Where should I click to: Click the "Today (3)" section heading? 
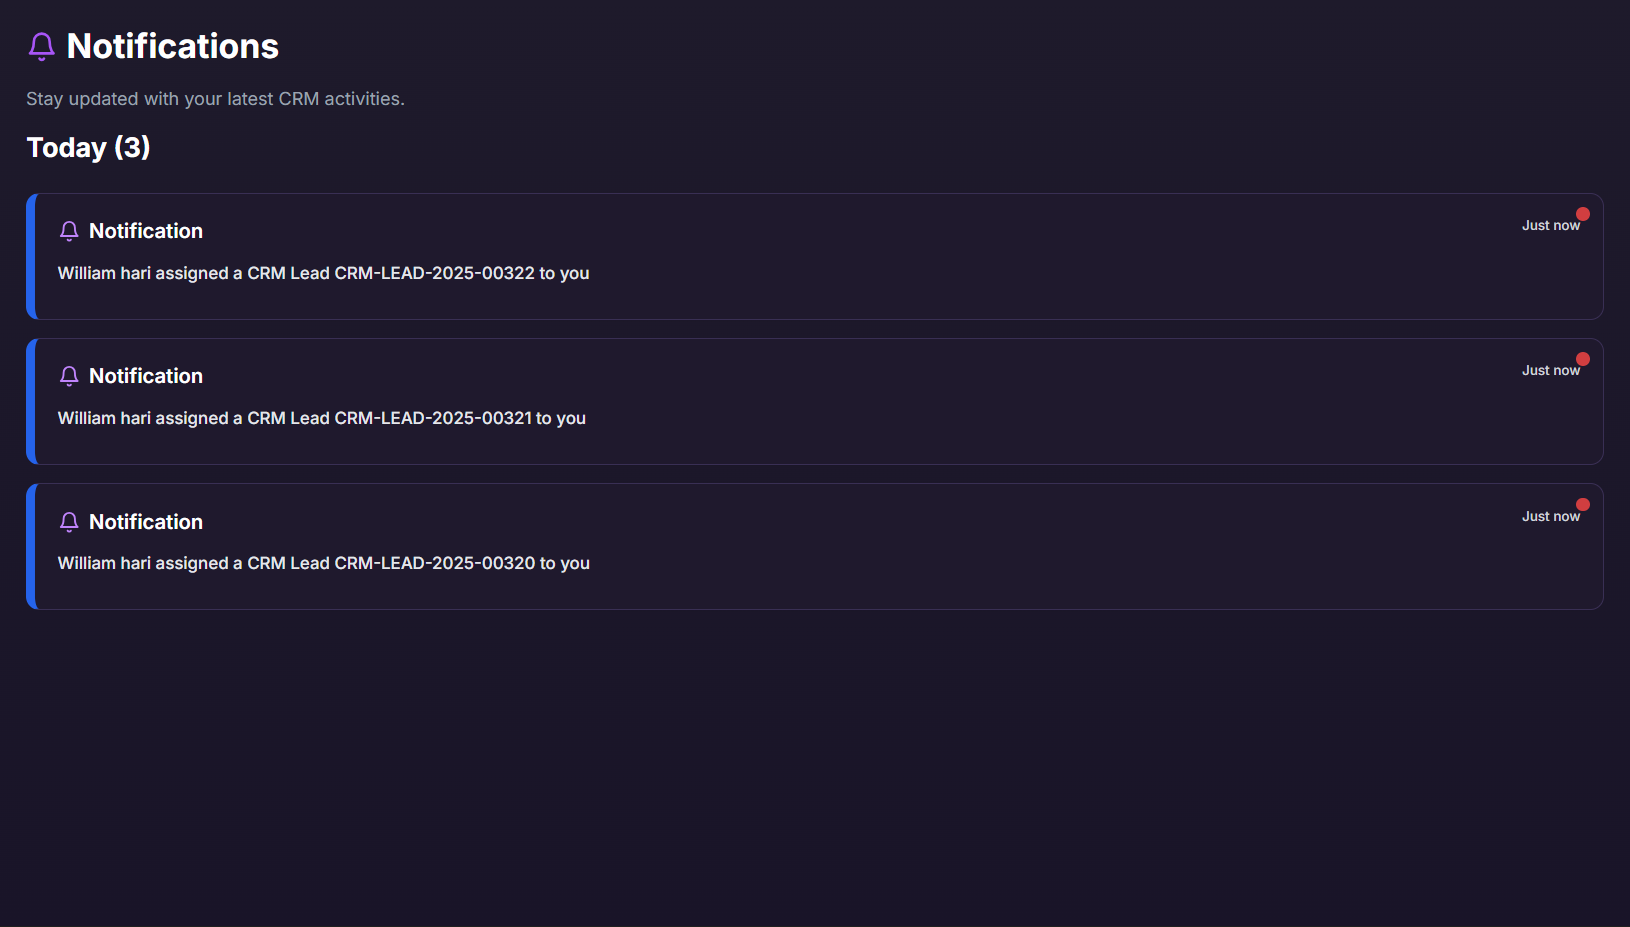pyautogui.click(x=88, y=148)
